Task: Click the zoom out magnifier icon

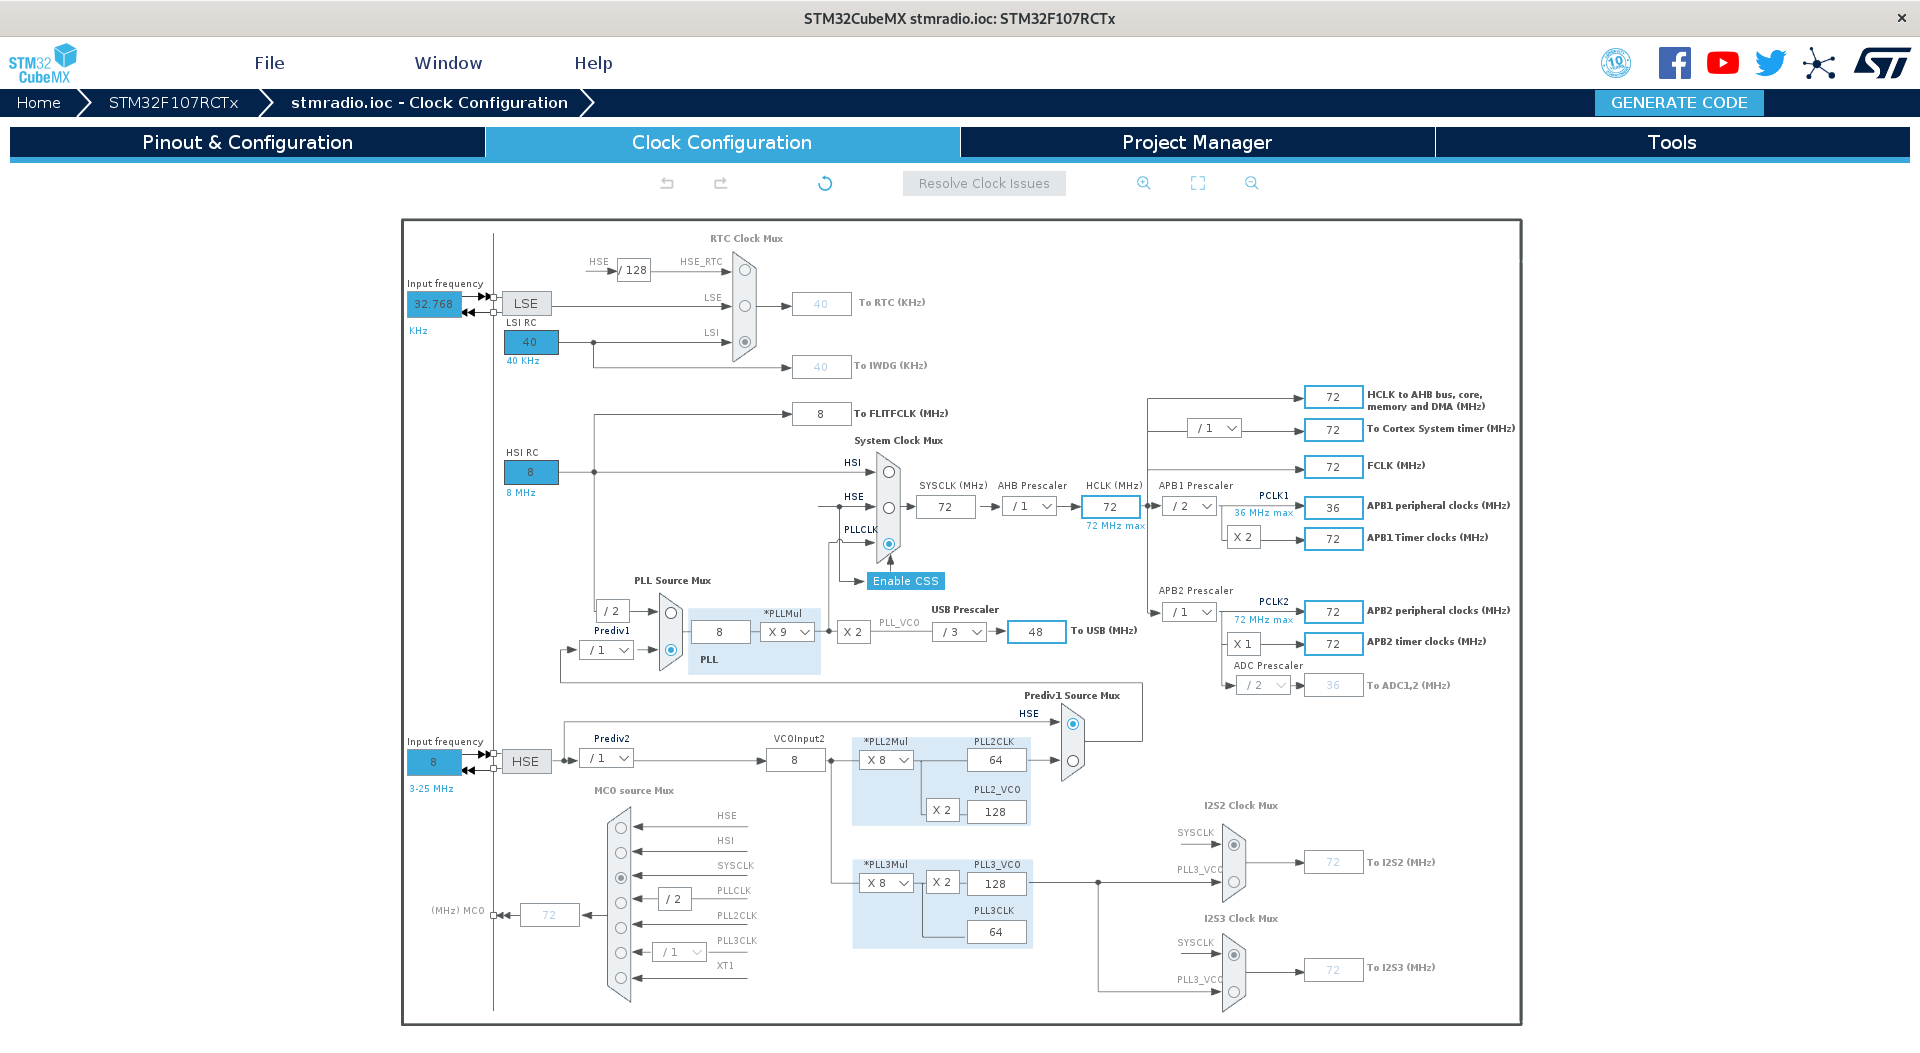Action: [x=1252, y=183]
